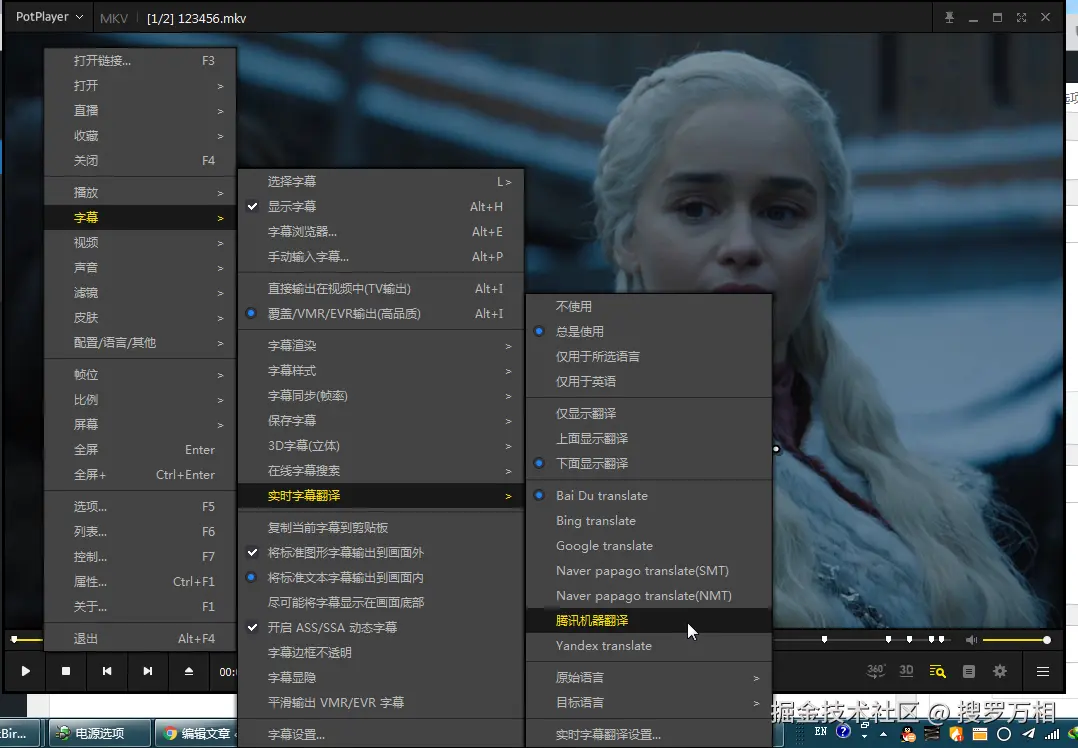The width and height of the screenshot is (1078, 748).
Task: Open the PotPlayer main menu dropdown
Action: (50, 17)
